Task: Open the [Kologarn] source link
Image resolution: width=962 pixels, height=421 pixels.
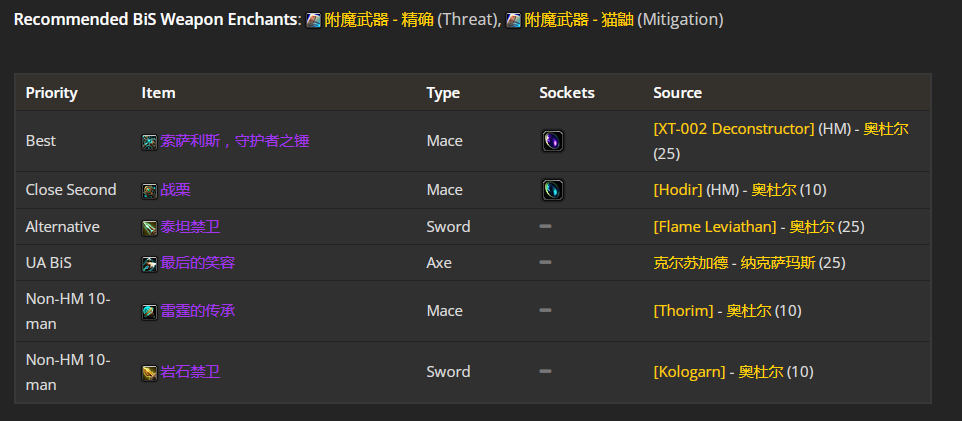Action: (x=690, y=371)
